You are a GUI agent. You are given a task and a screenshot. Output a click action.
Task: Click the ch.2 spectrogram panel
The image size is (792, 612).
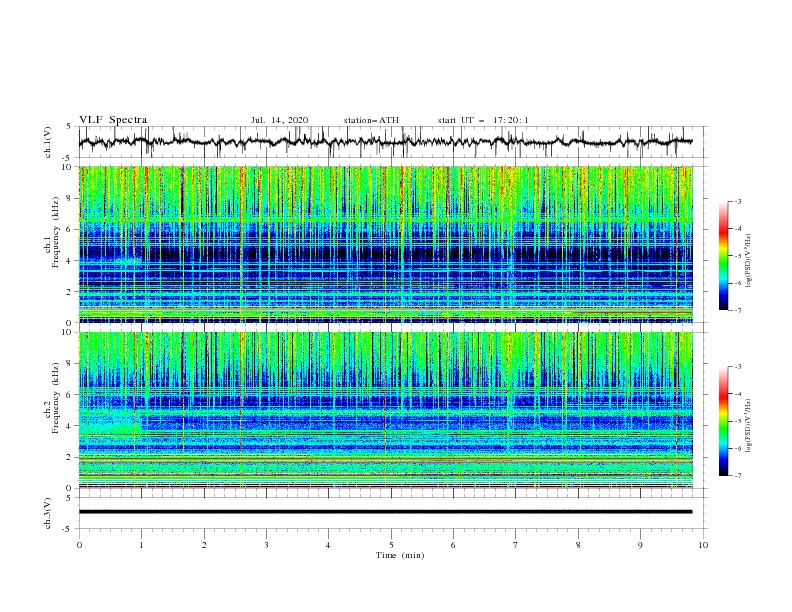click(386, 410)
